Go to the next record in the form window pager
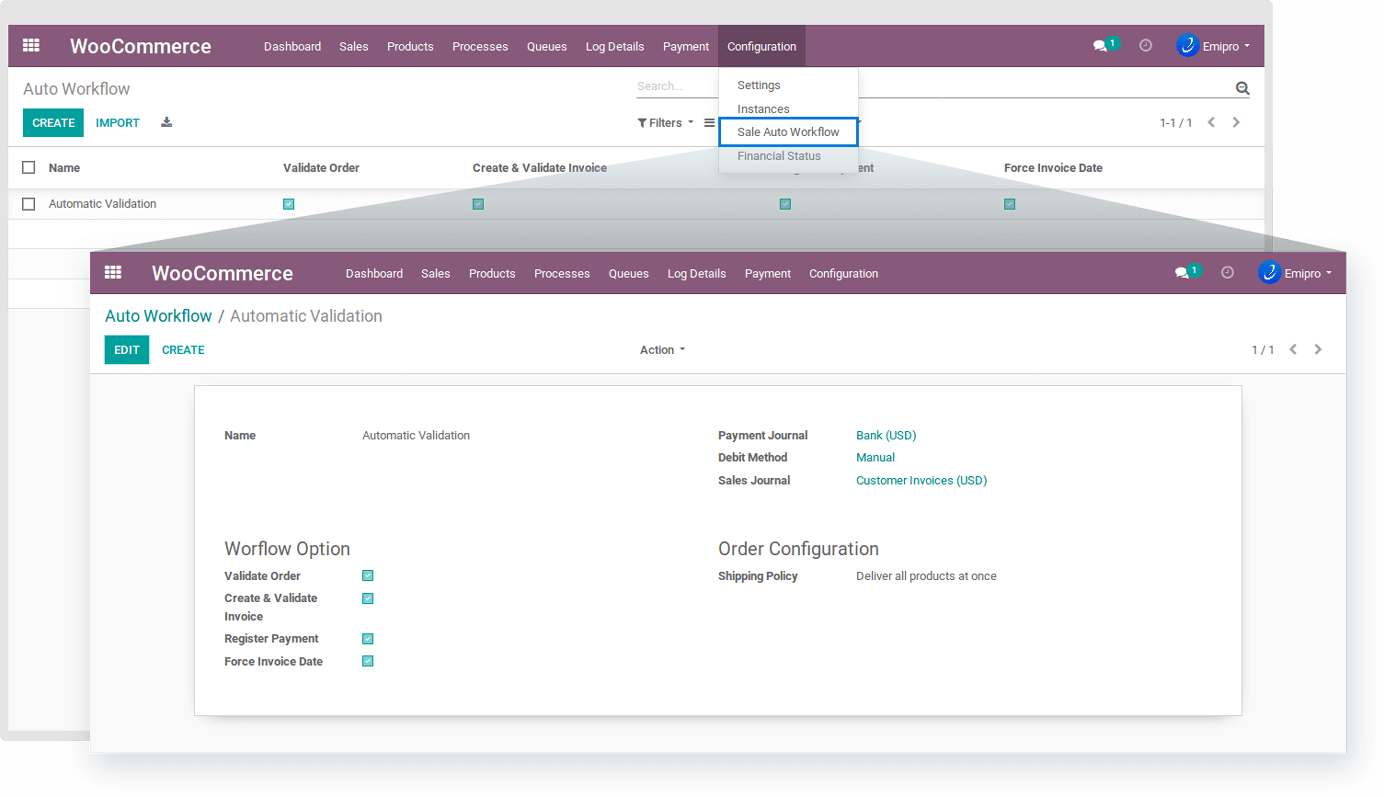The height and width of the screenshot is (797, 1384). pyautogui.click(x=1318, y=350)
